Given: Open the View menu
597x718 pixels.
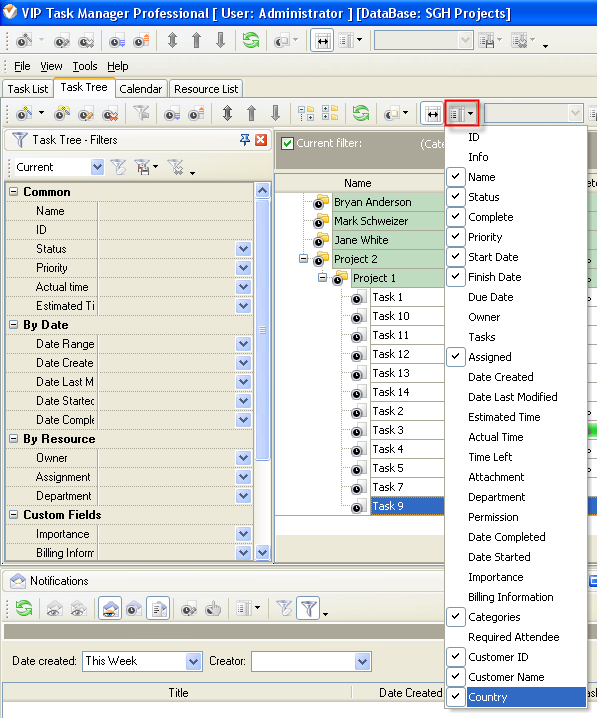Looking at the screenshot, I should pos(51,66).
